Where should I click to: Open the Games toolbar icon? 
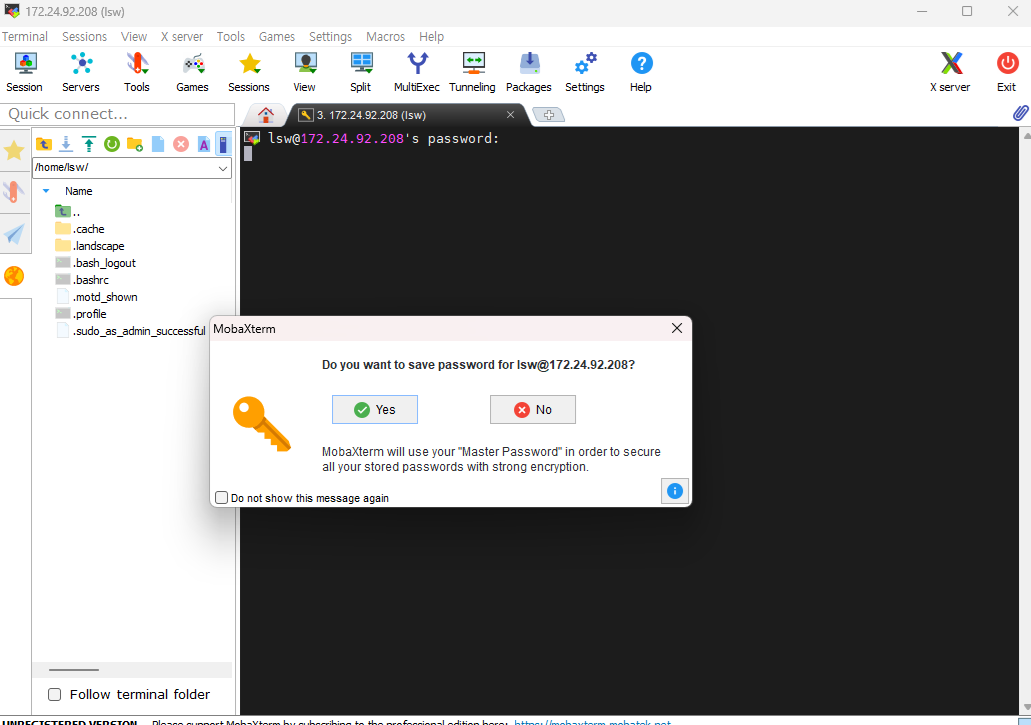[x=193, y=72]
